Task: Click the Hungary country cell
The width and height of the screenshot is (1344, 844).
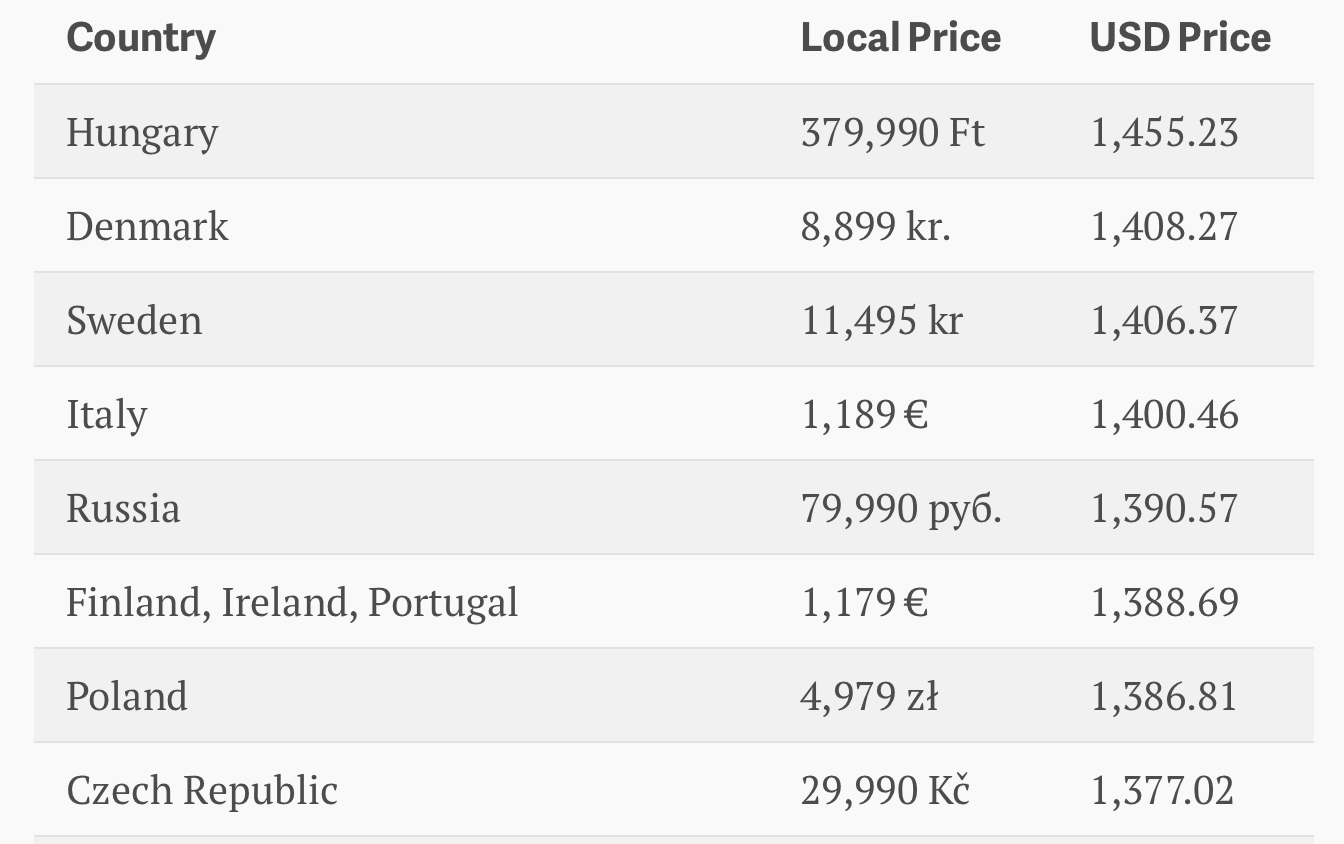Action: coord(142,133)
